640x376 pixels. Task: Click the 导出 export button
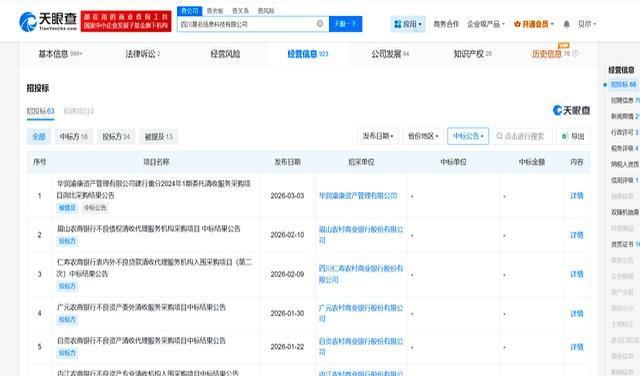[x=573, y=136]
